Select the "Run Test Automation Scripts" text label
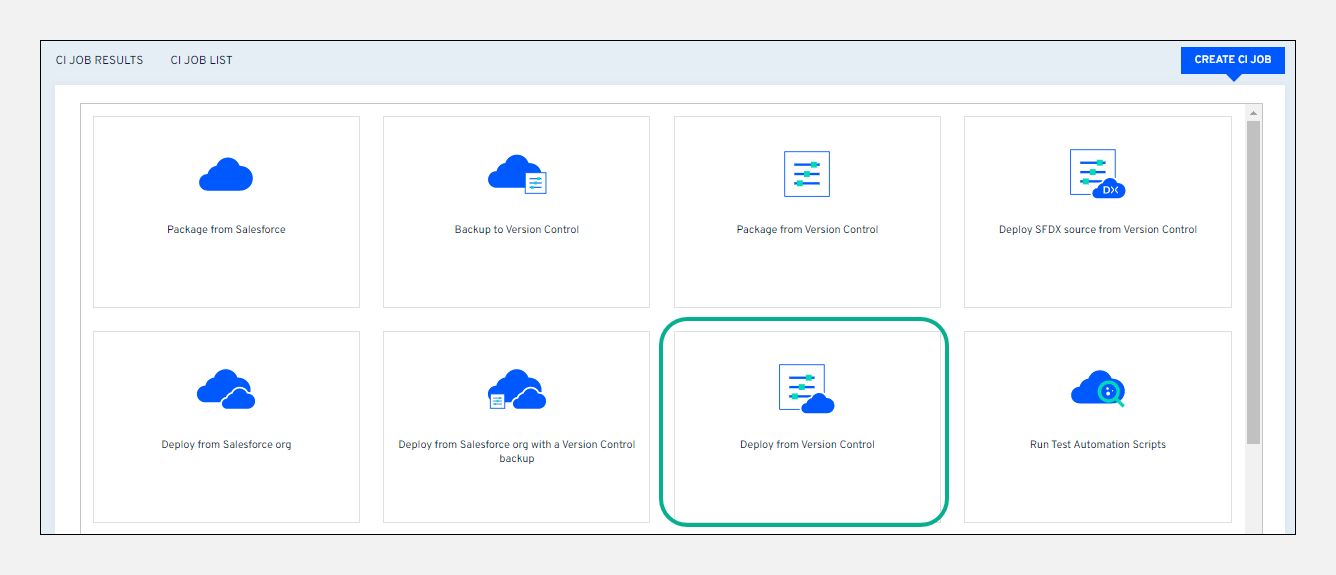Viewport: 1336px width, 575px height. [x=1097, y=445]
